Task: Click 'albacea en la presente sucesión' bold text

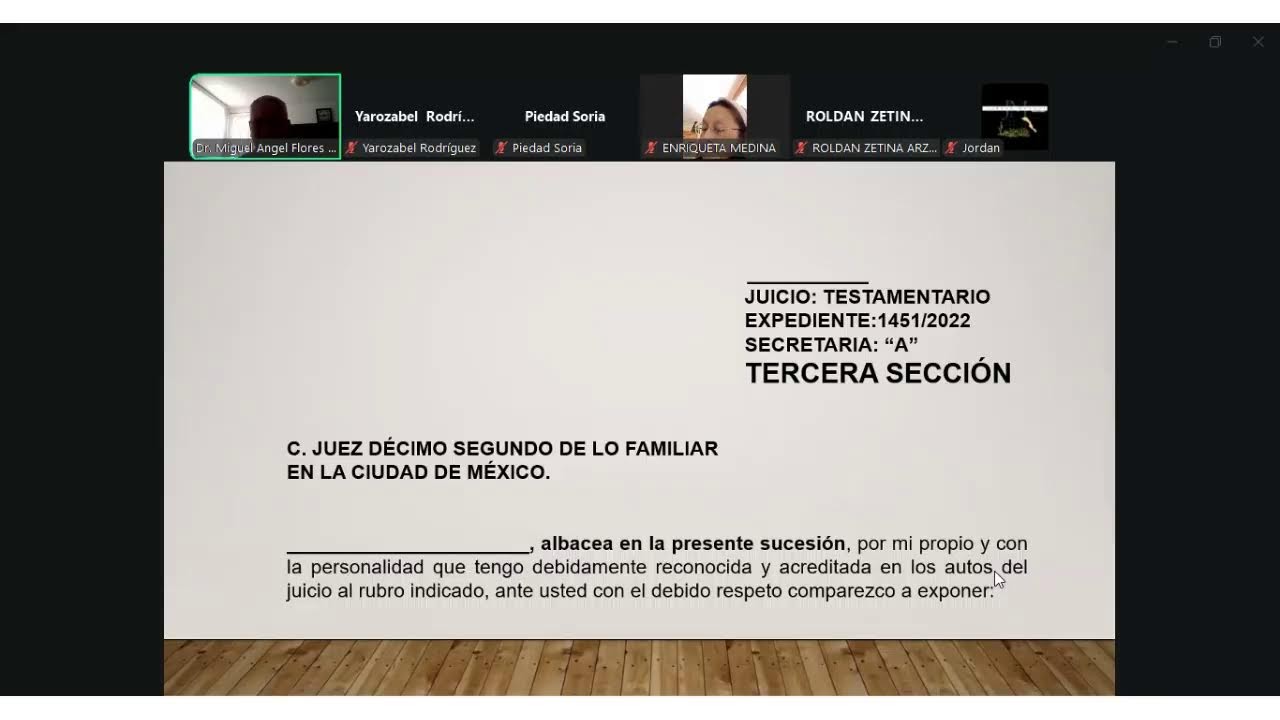Action: click(693, 544)
